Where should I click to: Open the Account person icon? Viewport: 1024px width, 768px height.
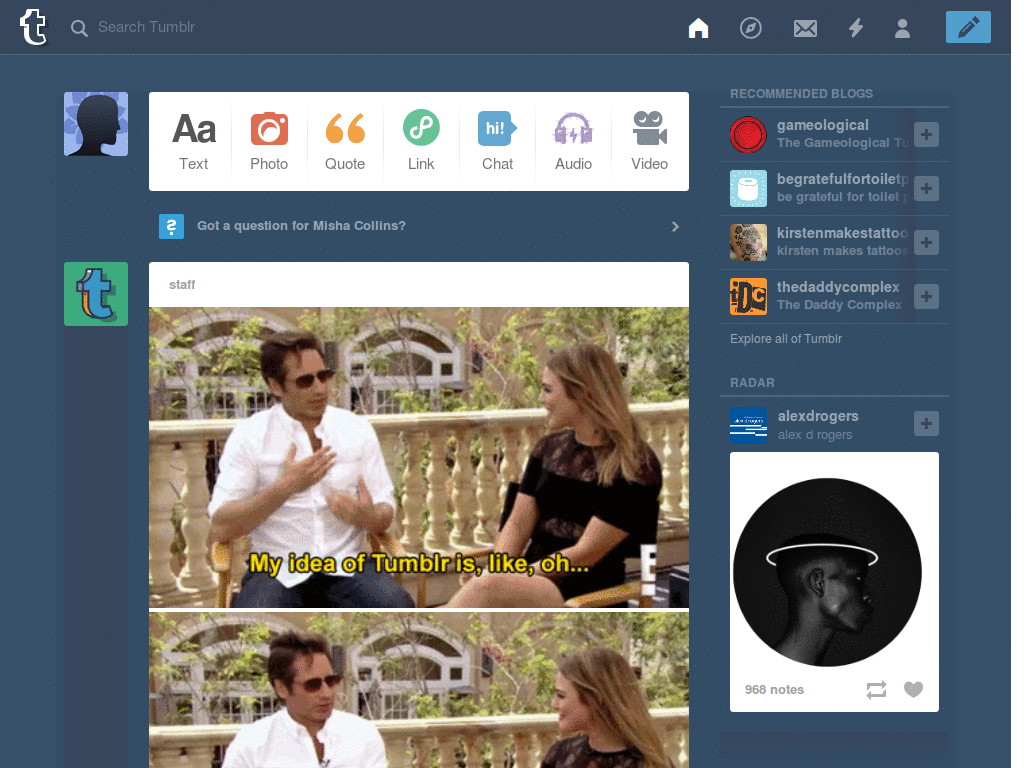coord(903,28)
